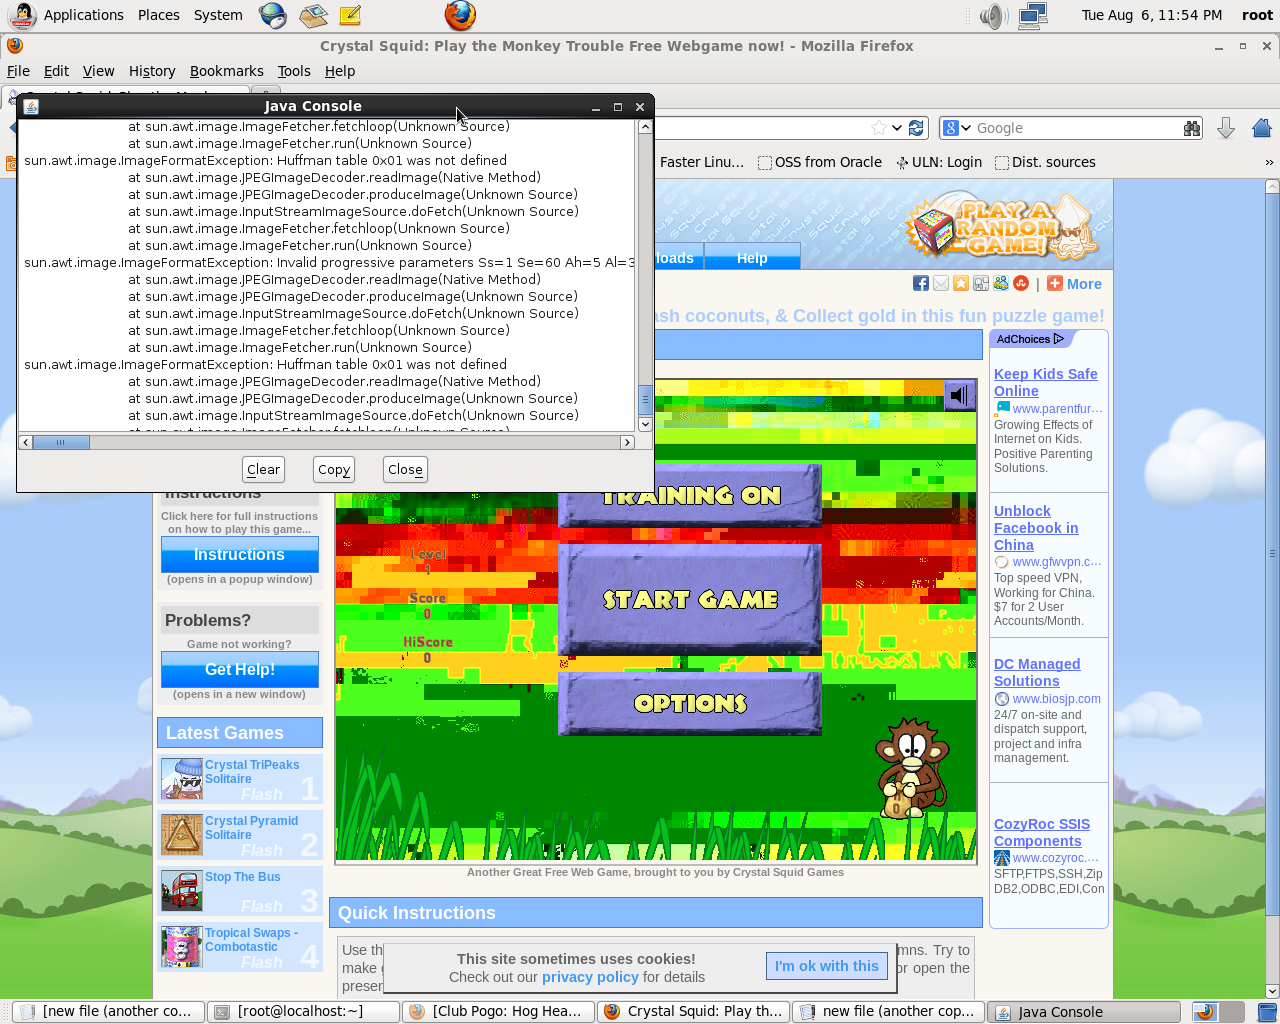Accept cookies with "I'm ok with this"

(826, 966)
